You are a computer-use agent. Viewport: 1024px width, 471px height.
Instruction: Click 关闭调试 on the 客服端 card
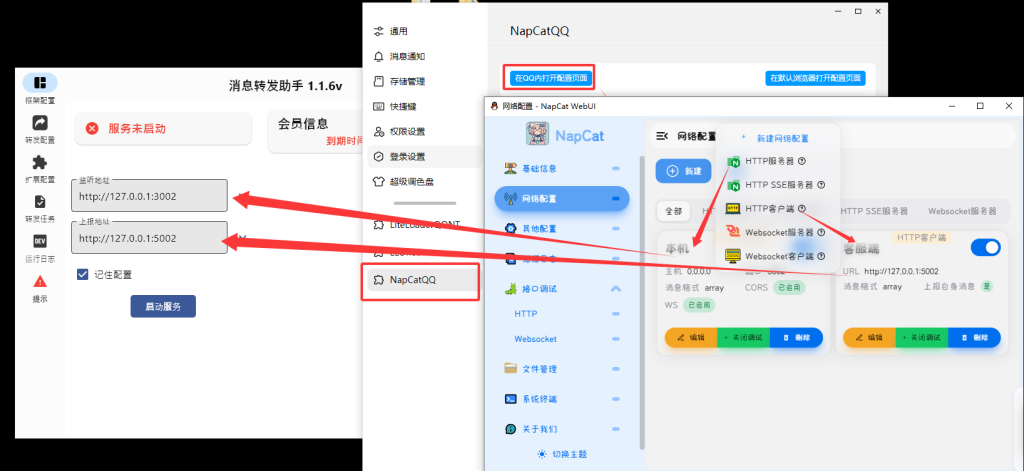922,338
